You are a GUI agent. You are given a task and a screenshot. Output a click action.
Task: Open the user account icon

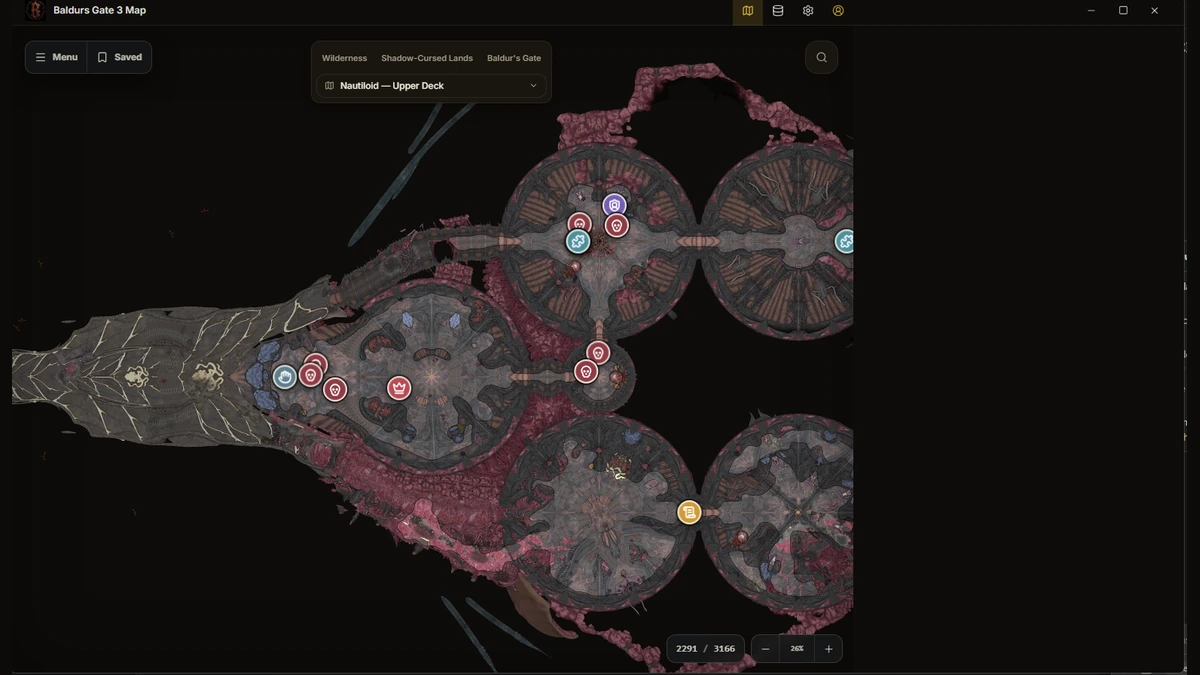(838, 11)
